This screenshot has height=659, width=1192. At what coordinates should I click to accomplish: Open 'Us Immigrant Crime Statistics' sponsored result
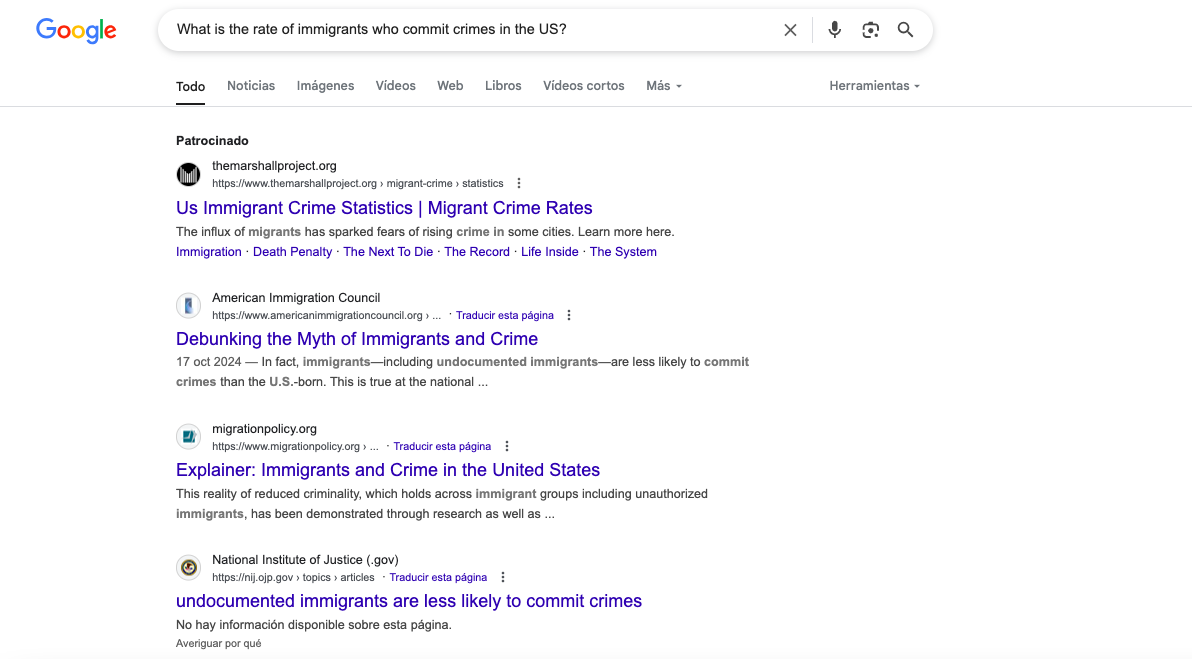384,208
